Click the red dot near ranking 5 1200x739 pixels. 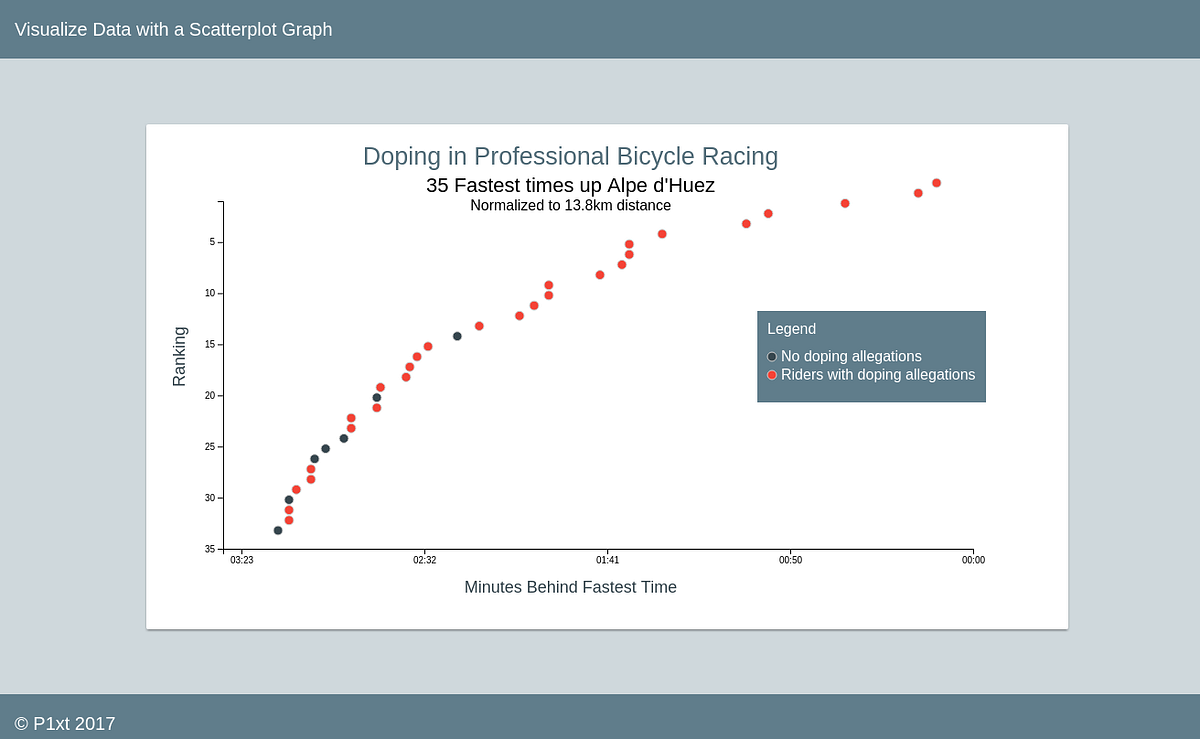(629, 243)
